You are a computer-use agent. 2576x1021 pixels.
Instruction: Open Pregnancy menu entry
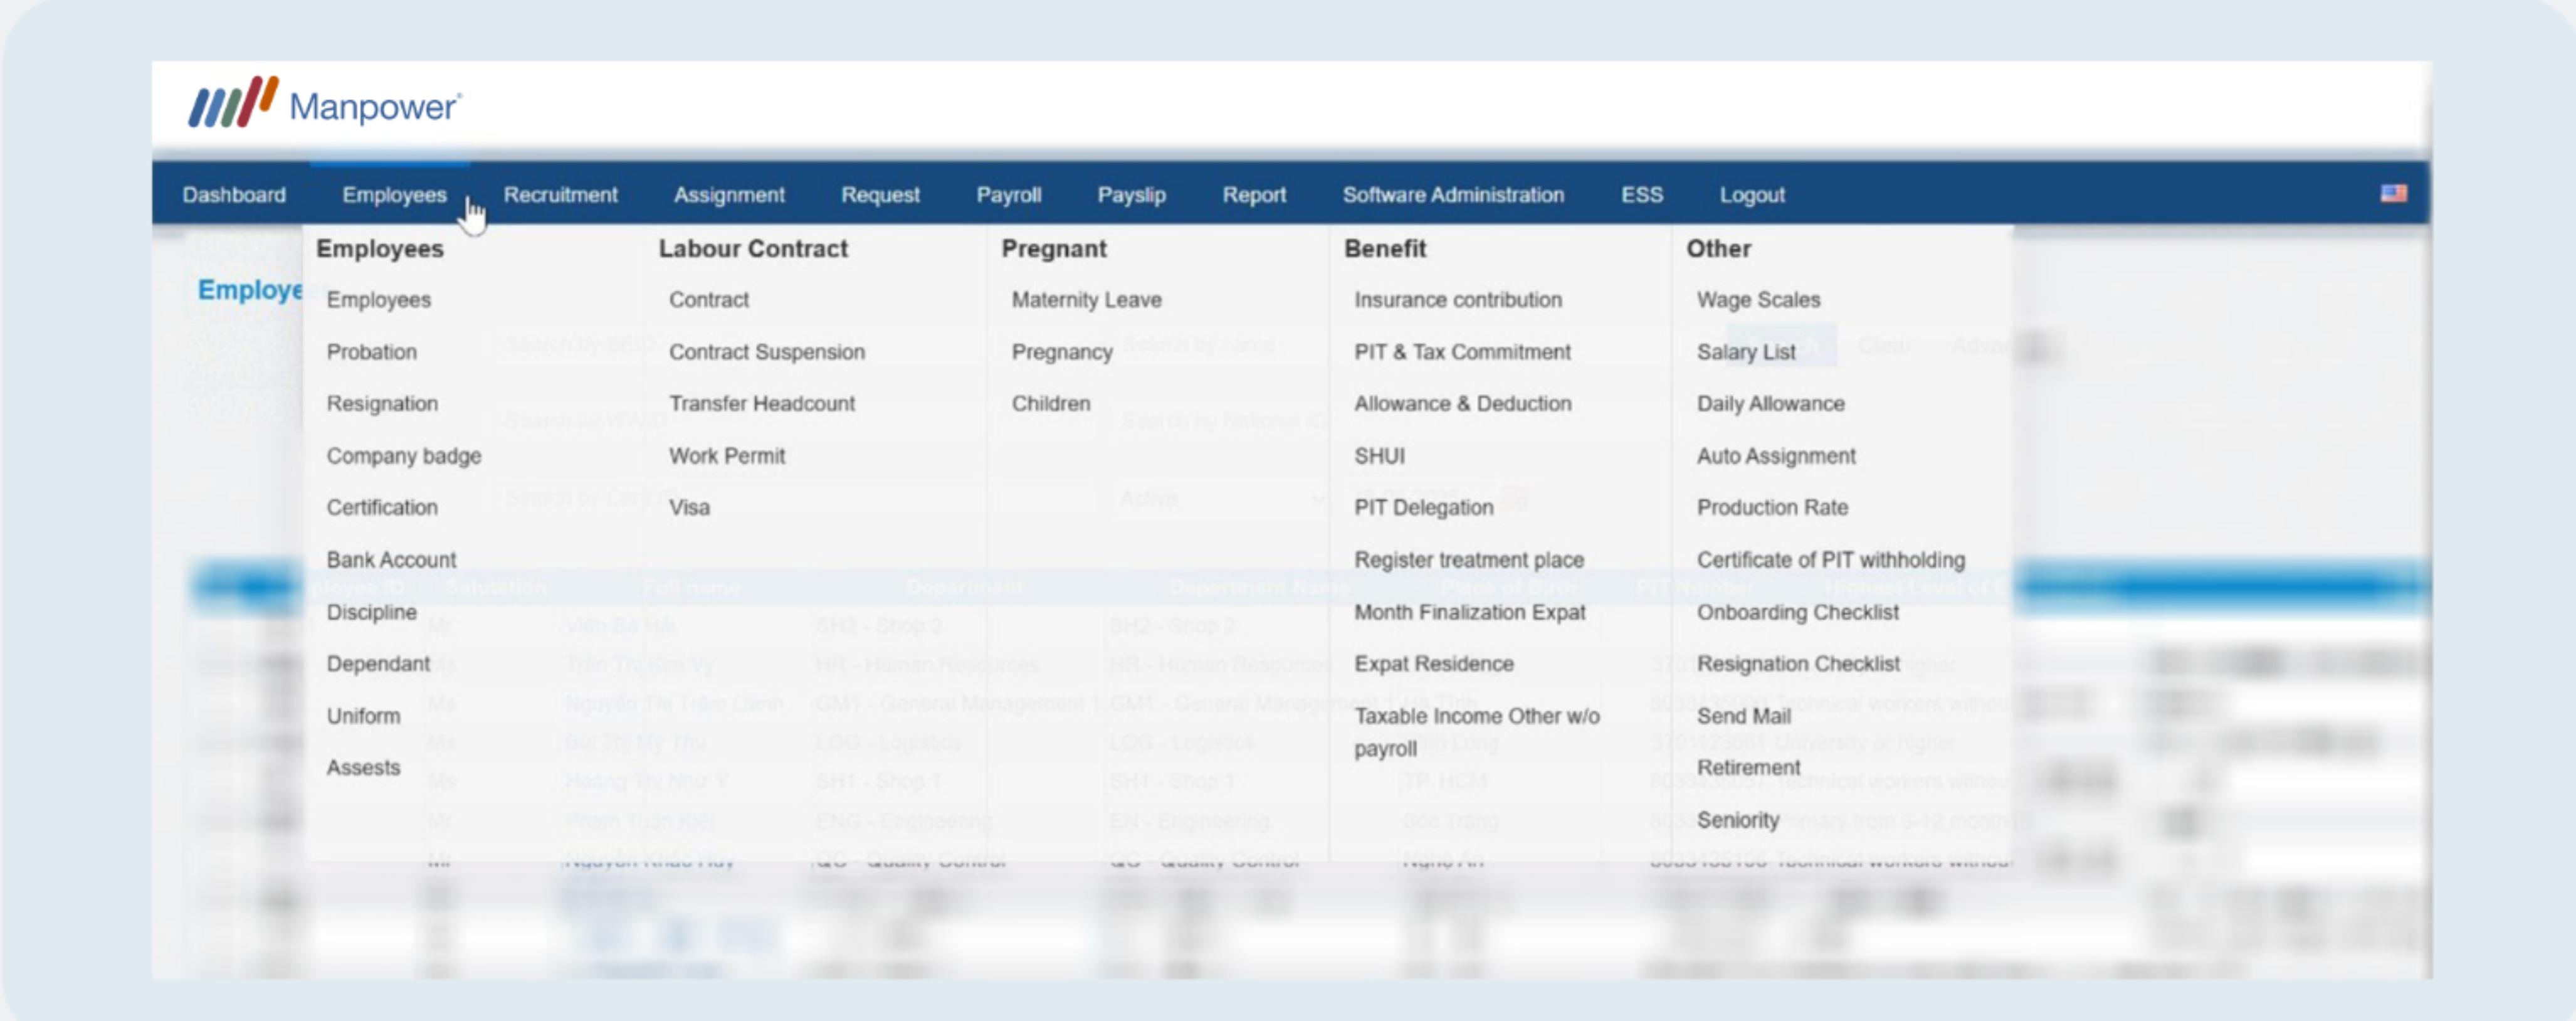tap(1062, 352)
